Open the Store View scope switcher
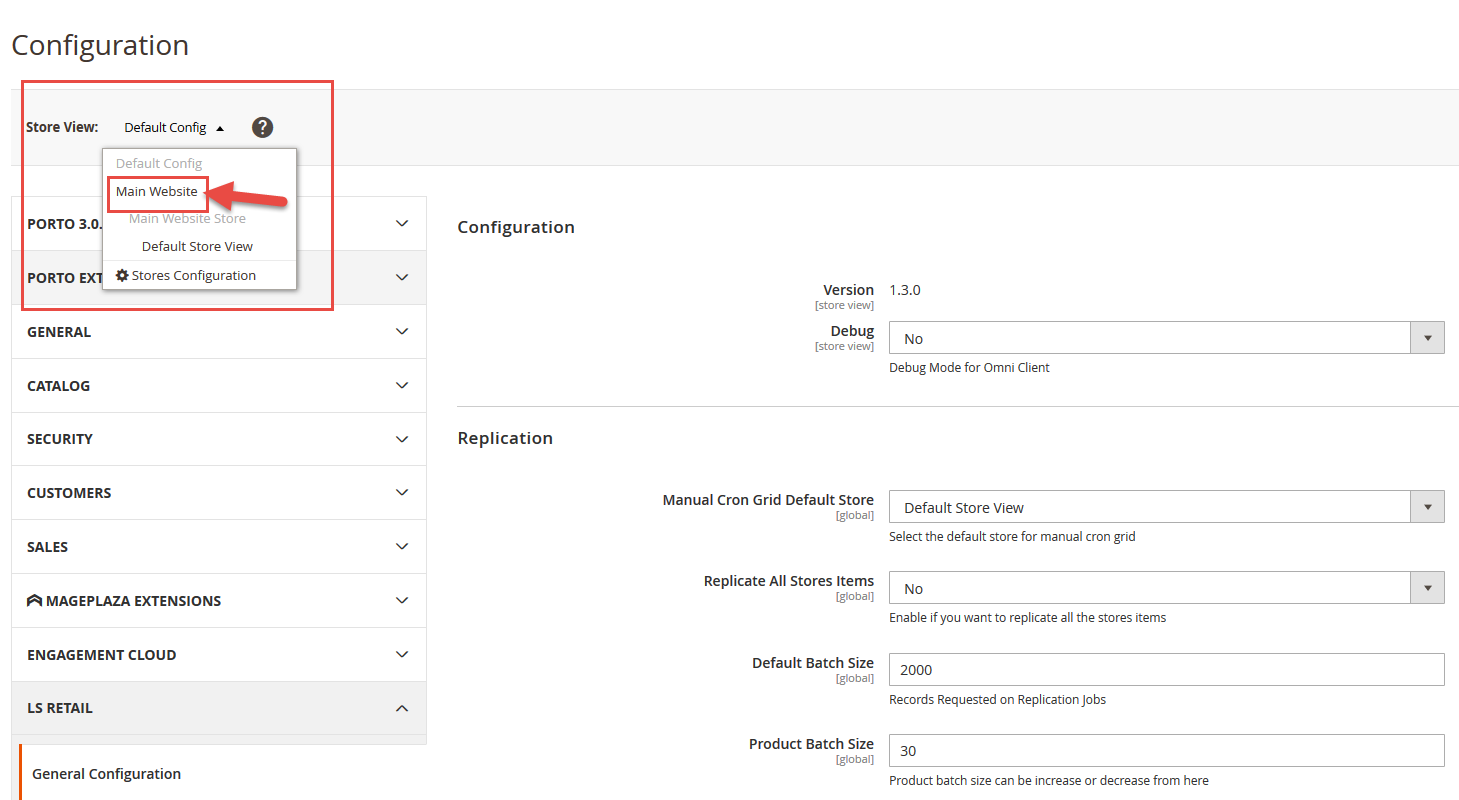The height and width of the screenshot is (800, 1459). [x=174, y=128]
